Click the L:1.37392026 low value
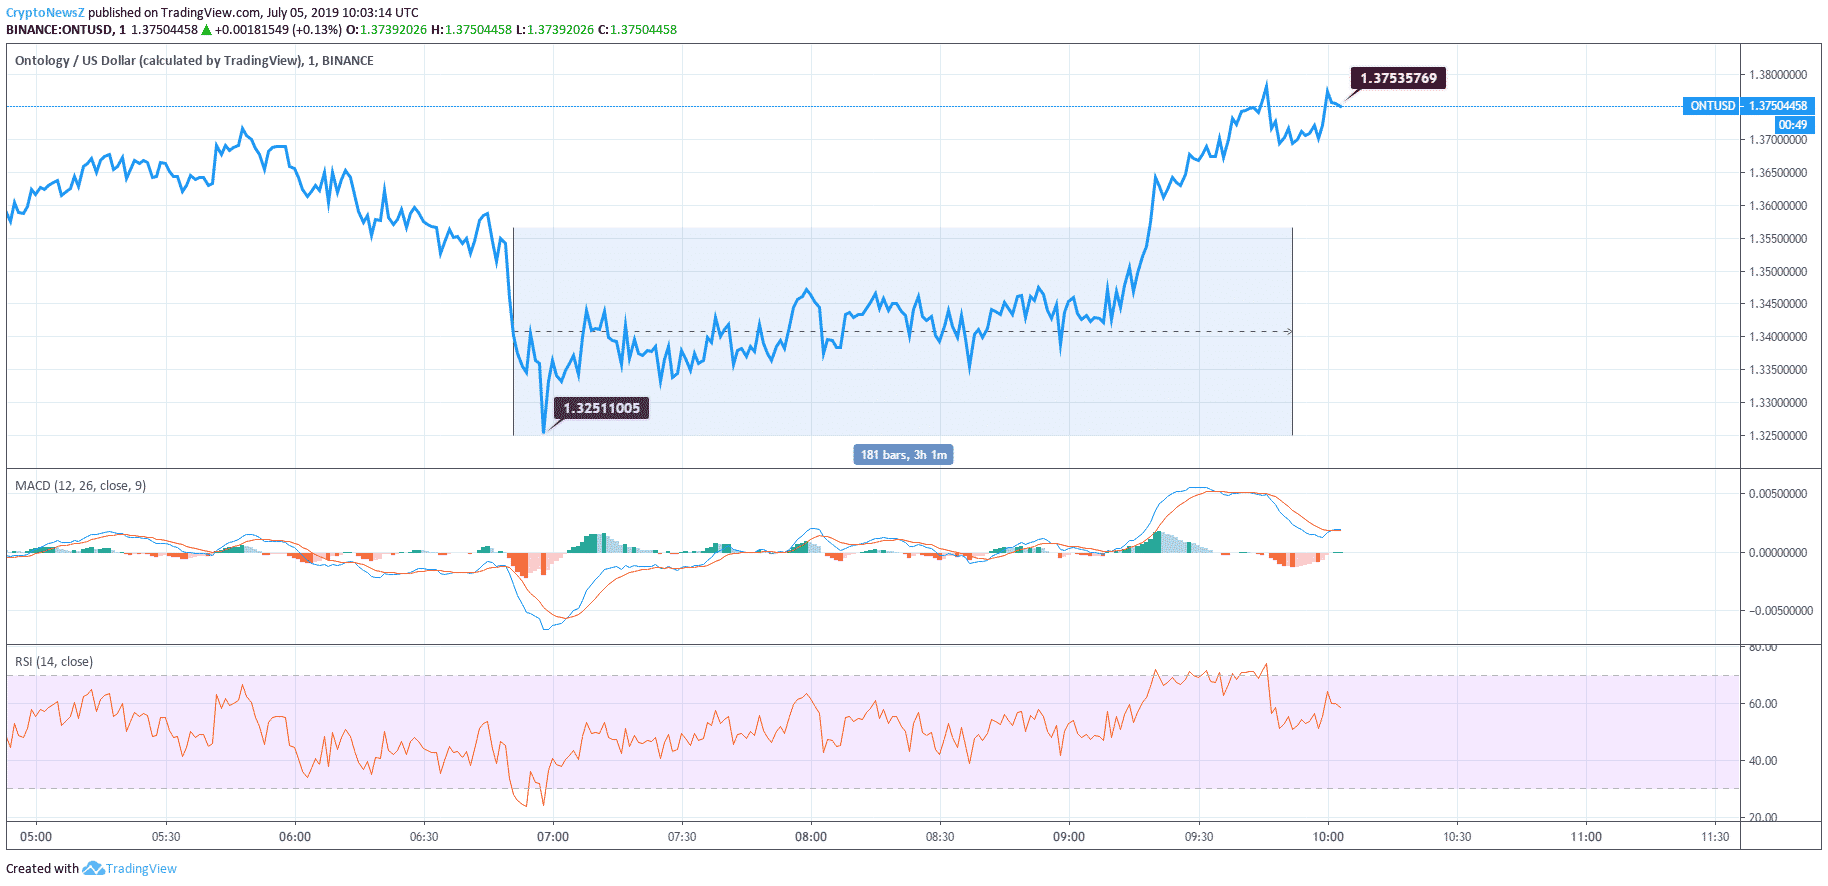 555,30
